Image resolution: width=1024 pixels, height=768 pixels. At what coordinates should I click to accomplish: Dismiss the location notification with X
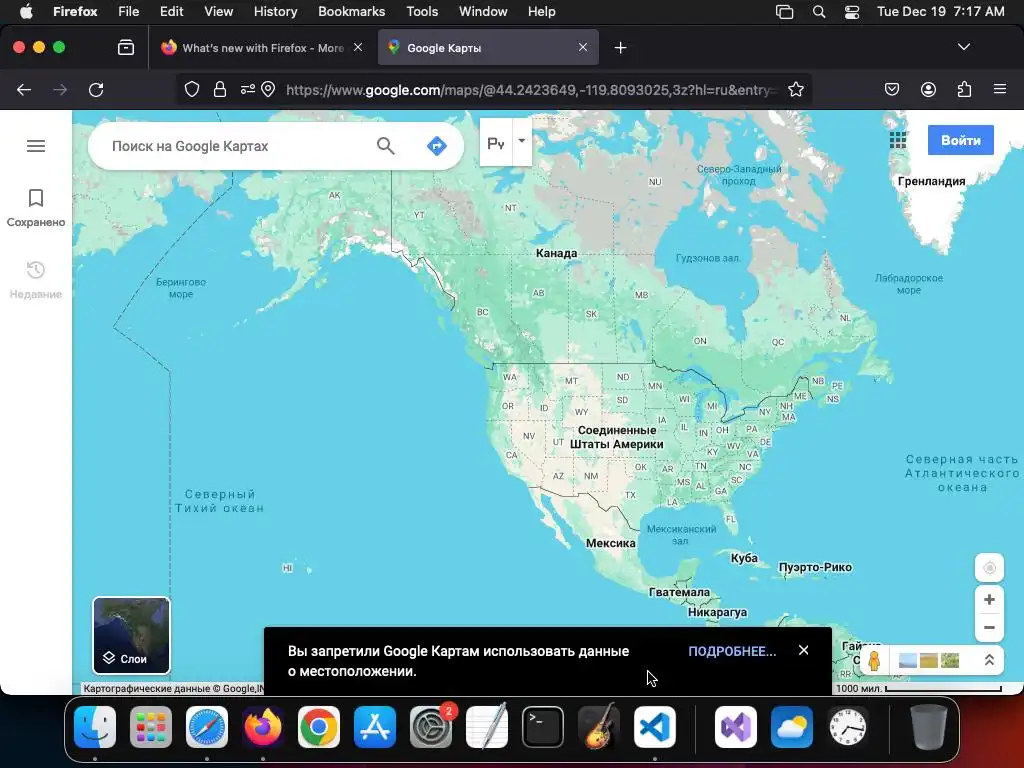pyautogui.click(x=803, y=650)
